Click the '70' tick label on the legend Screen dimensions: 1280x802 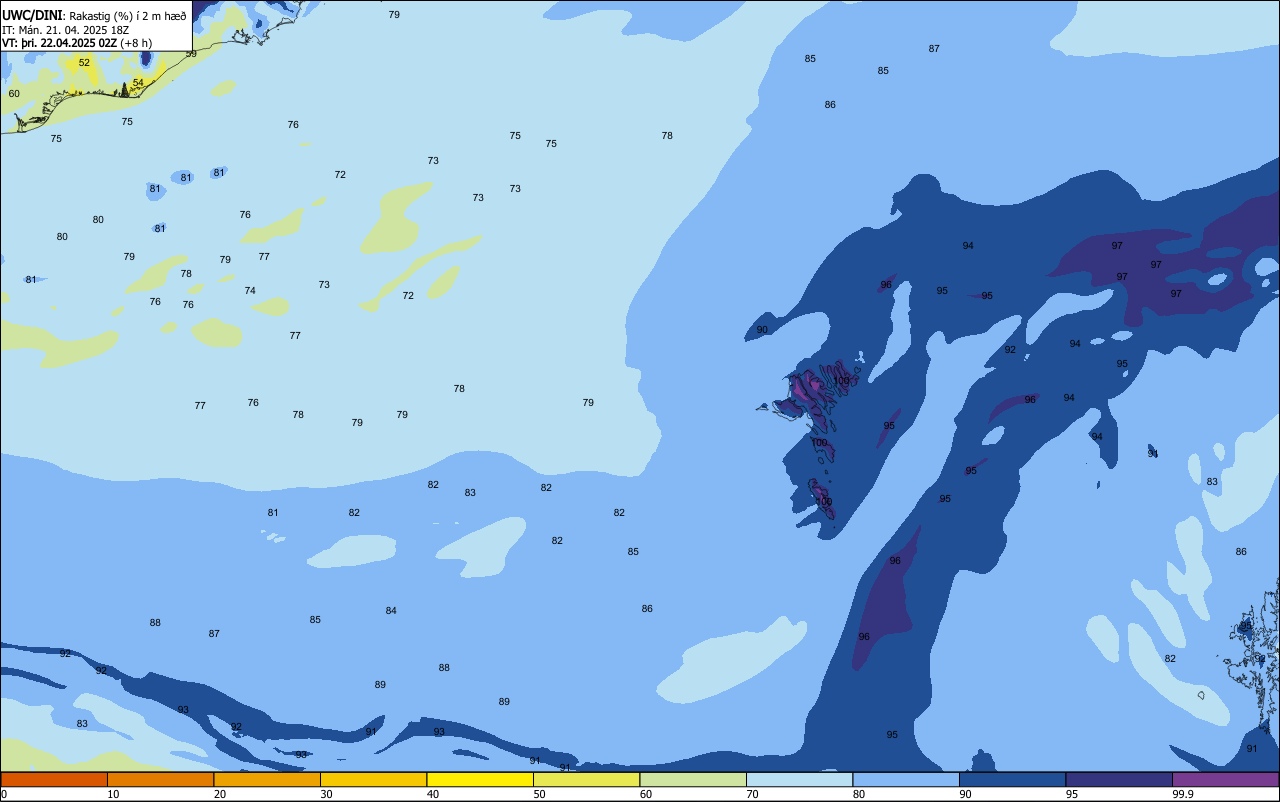[x=752, y=794]
